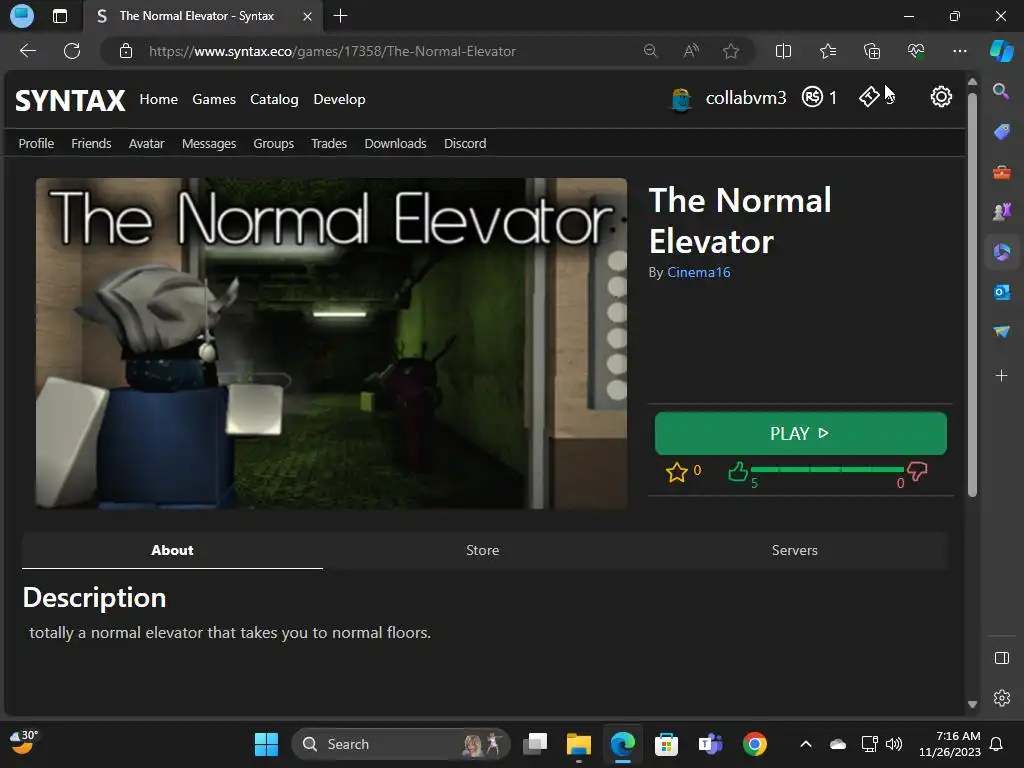The height and width of the screenshot is (768, 1024).
Task: Open Google Chrome from the taskbar
Action: tap(754, 744)
